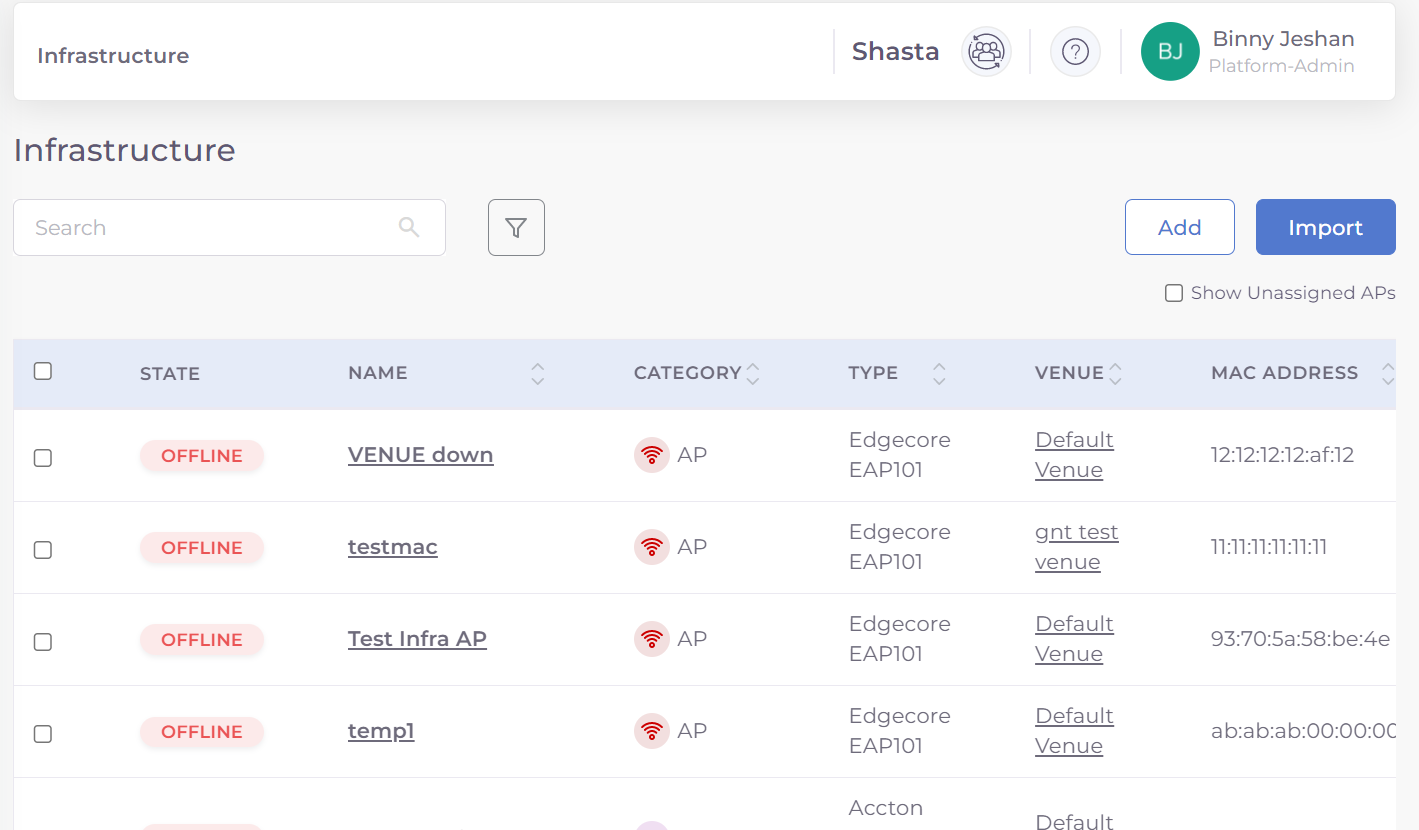Click the BJ user avatar
This screenshot has width=1419, height=830.
click(1170, 52)
